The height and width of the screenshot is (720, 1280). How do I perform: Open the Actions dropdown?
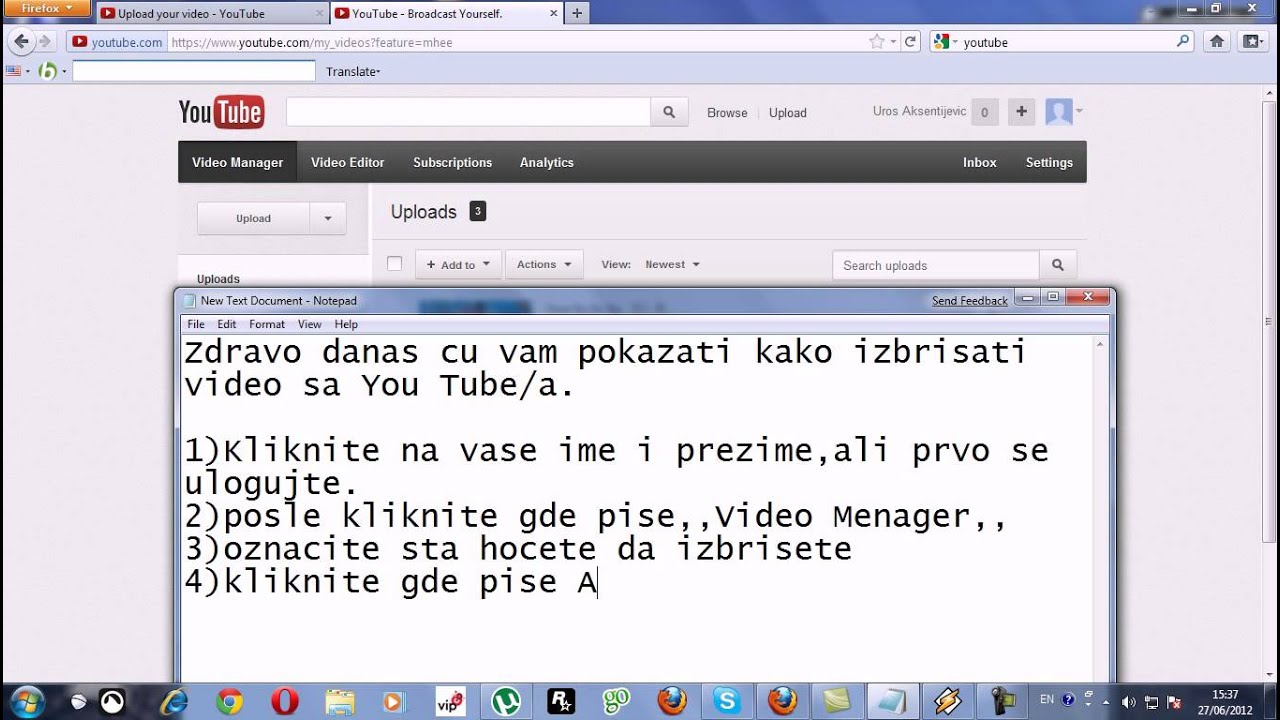544,265
